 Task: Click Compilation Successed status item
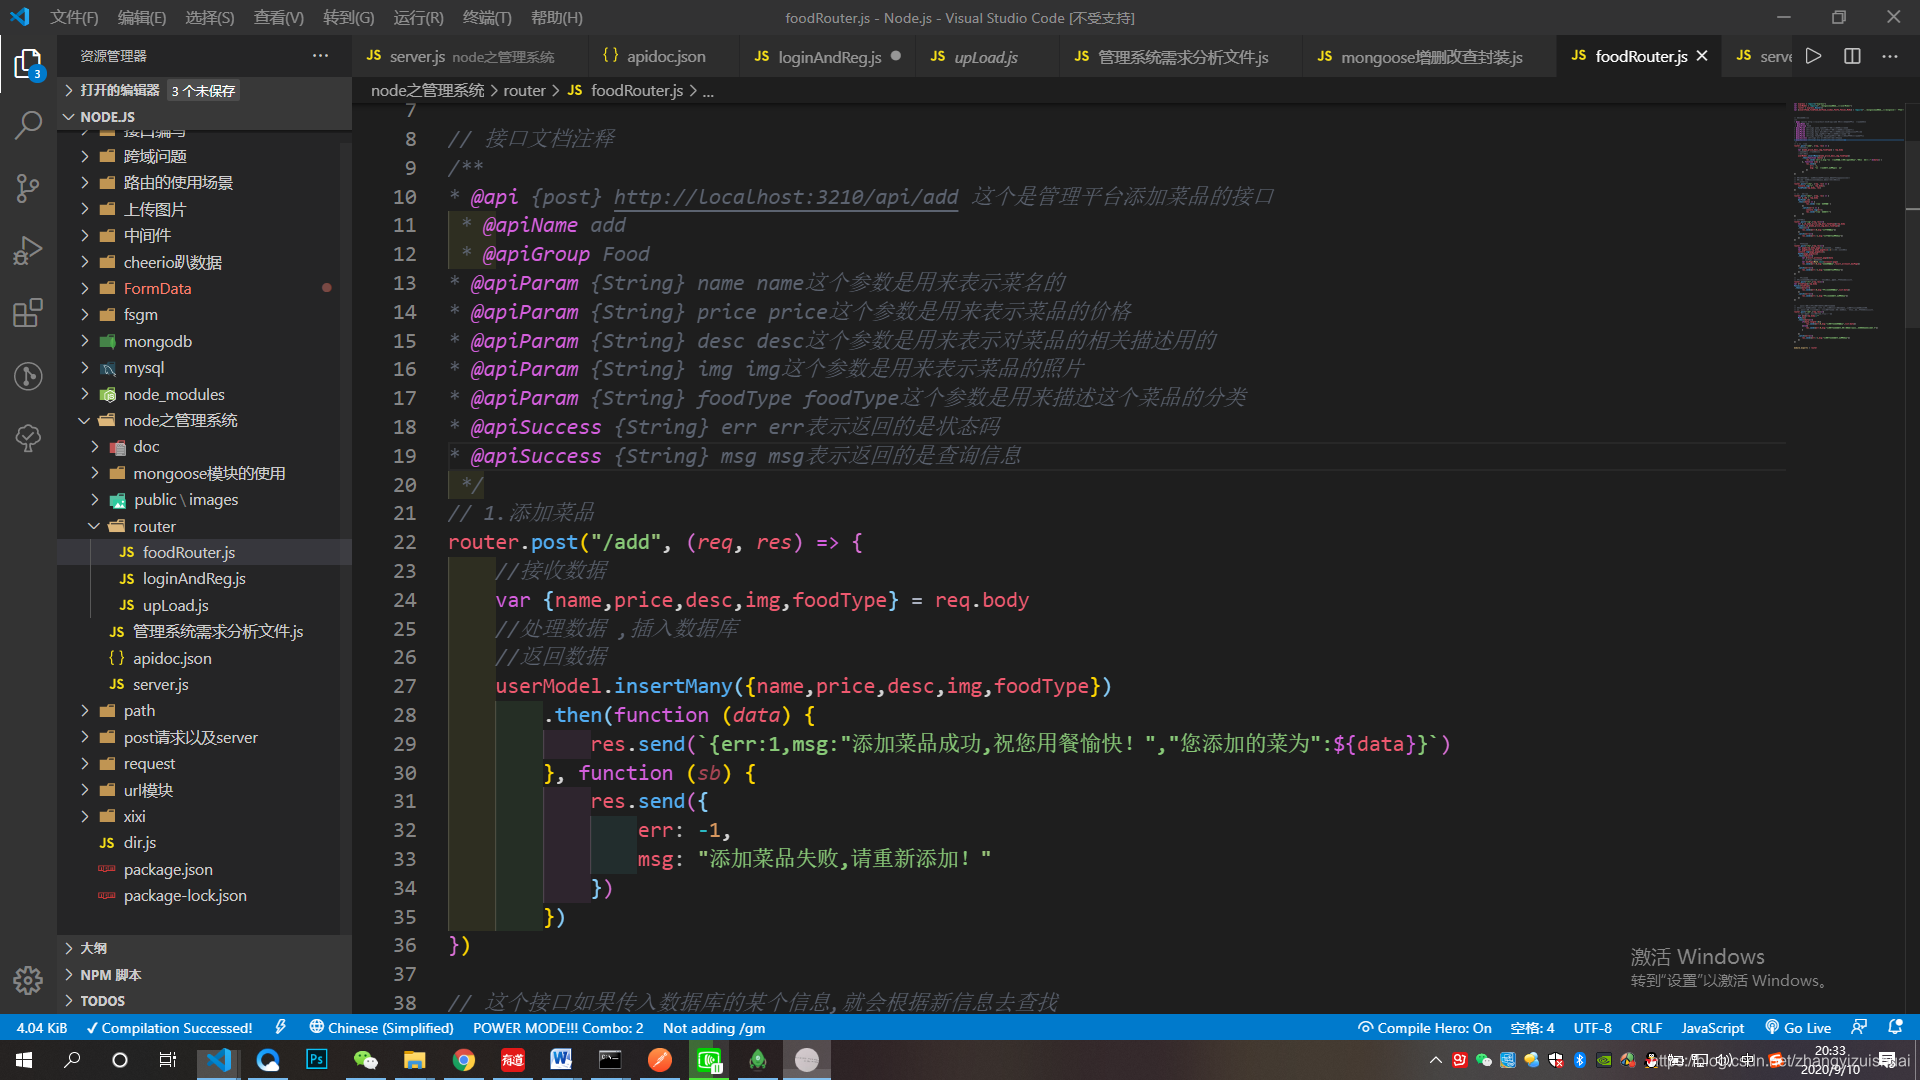[169, 1027]
